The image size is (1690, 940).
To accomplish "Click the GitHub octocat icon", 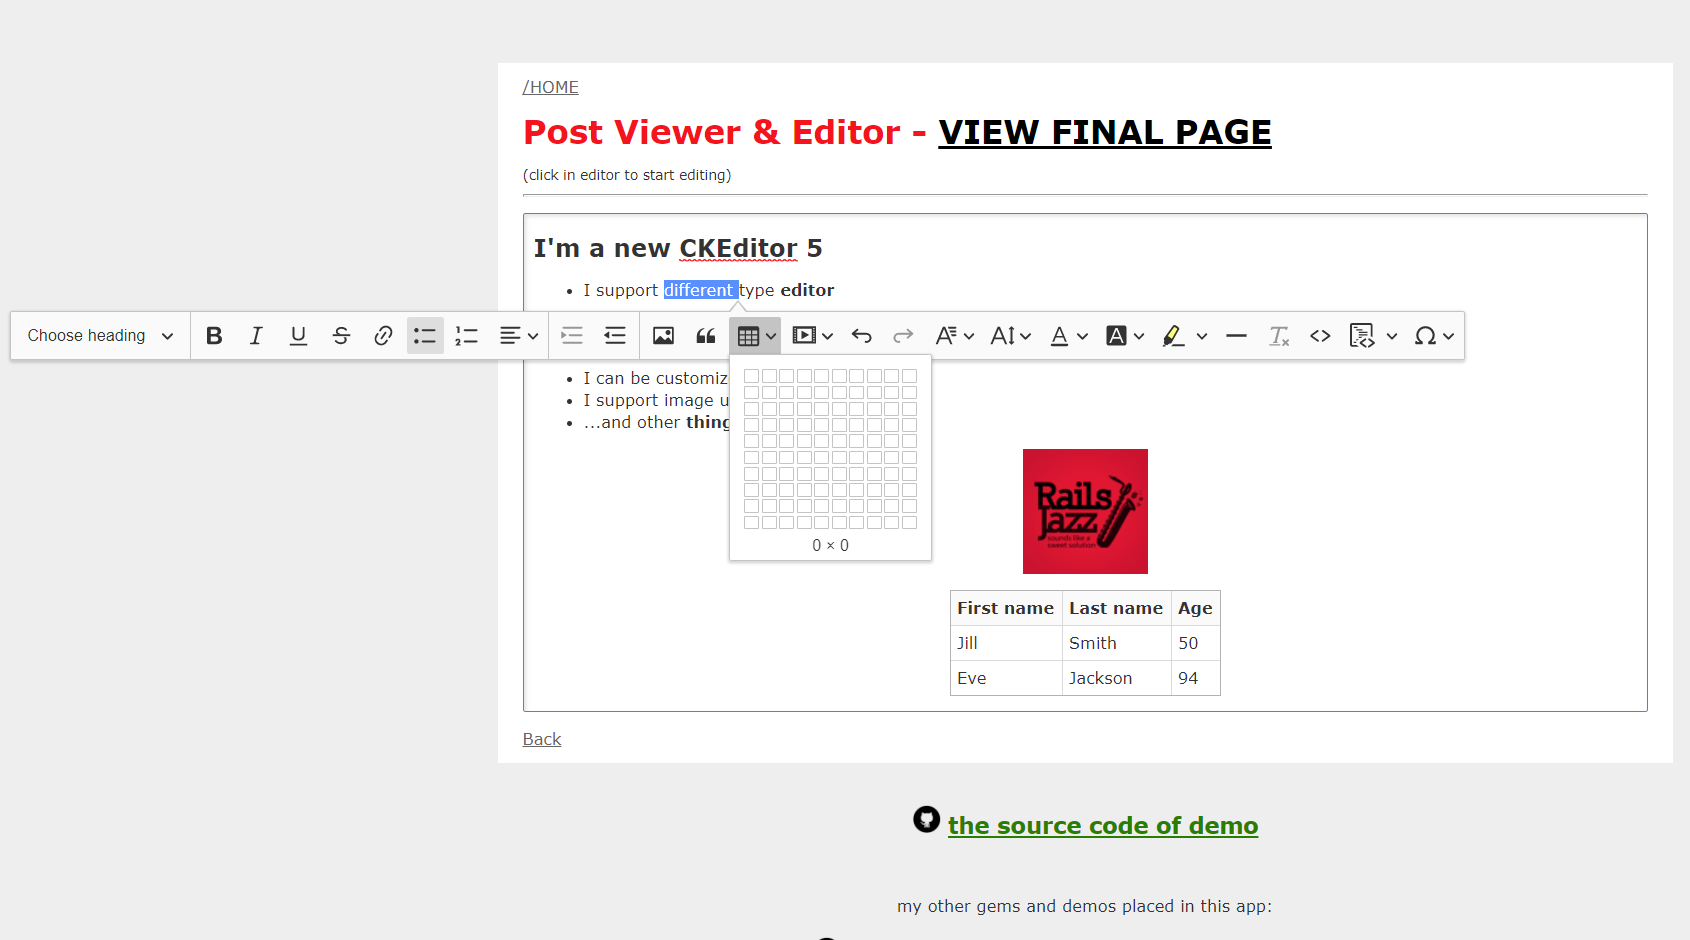I will coord(927,819).
